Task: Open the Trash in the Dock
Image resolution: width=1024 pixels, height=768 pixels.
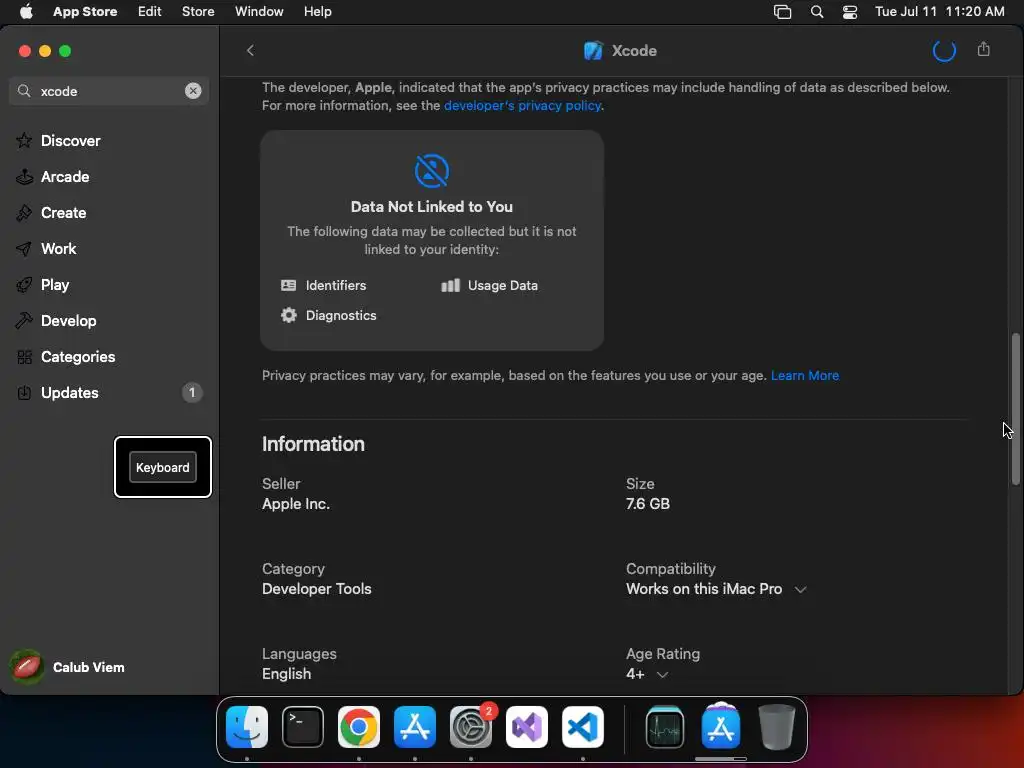Action: click(x=776, y=727)
